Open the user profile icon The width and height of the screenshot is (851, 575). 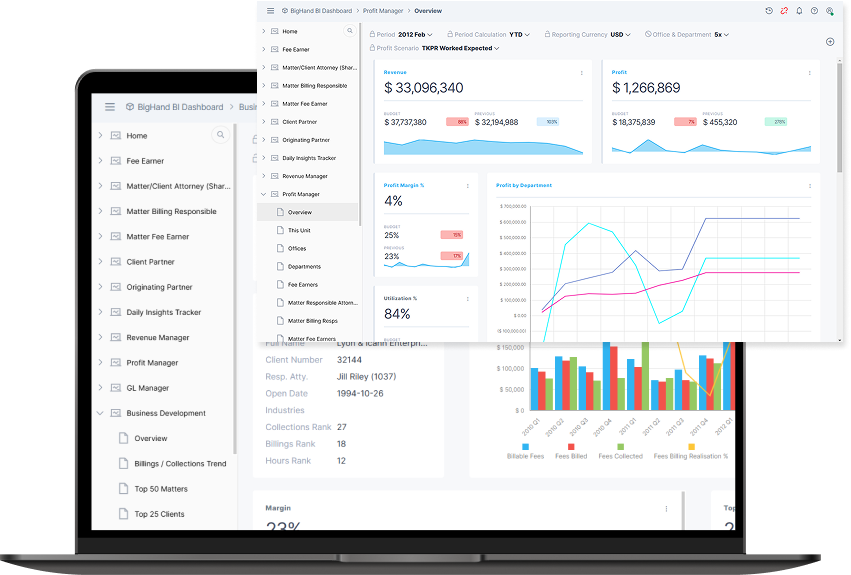(830, 11)
